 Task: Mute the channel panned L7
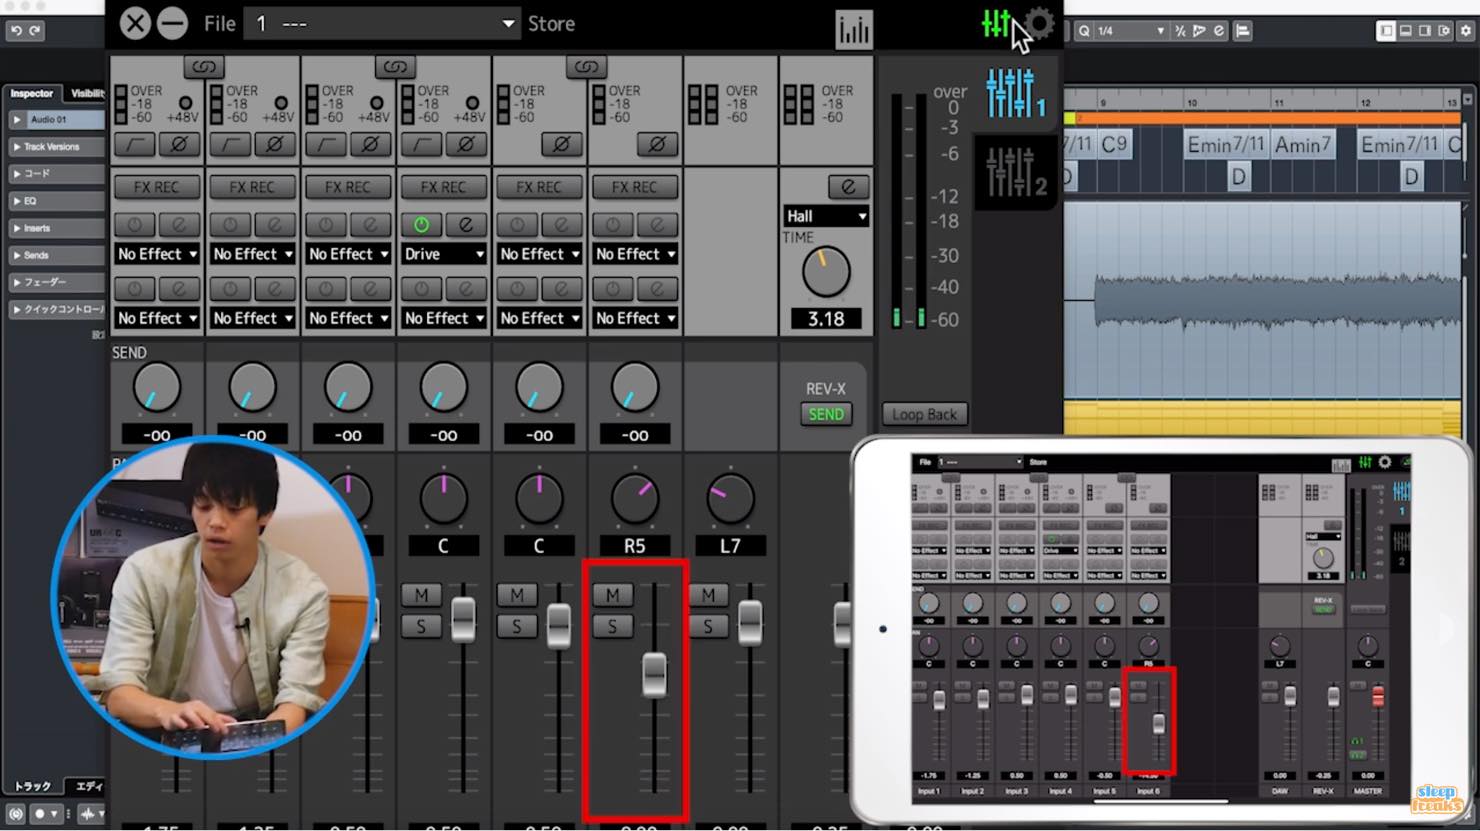pos(708,596)
